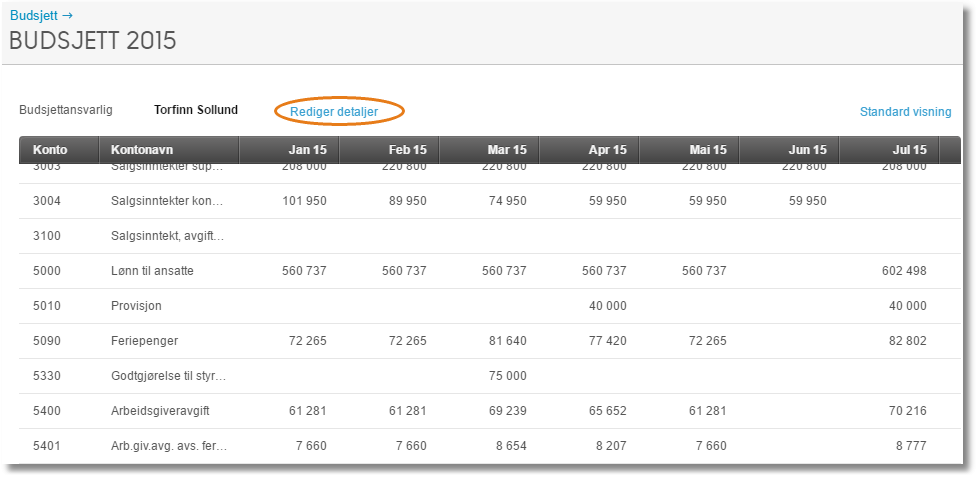Click account number 5401
This screenshot has width=977, height=478.
[x=47, y=446]
